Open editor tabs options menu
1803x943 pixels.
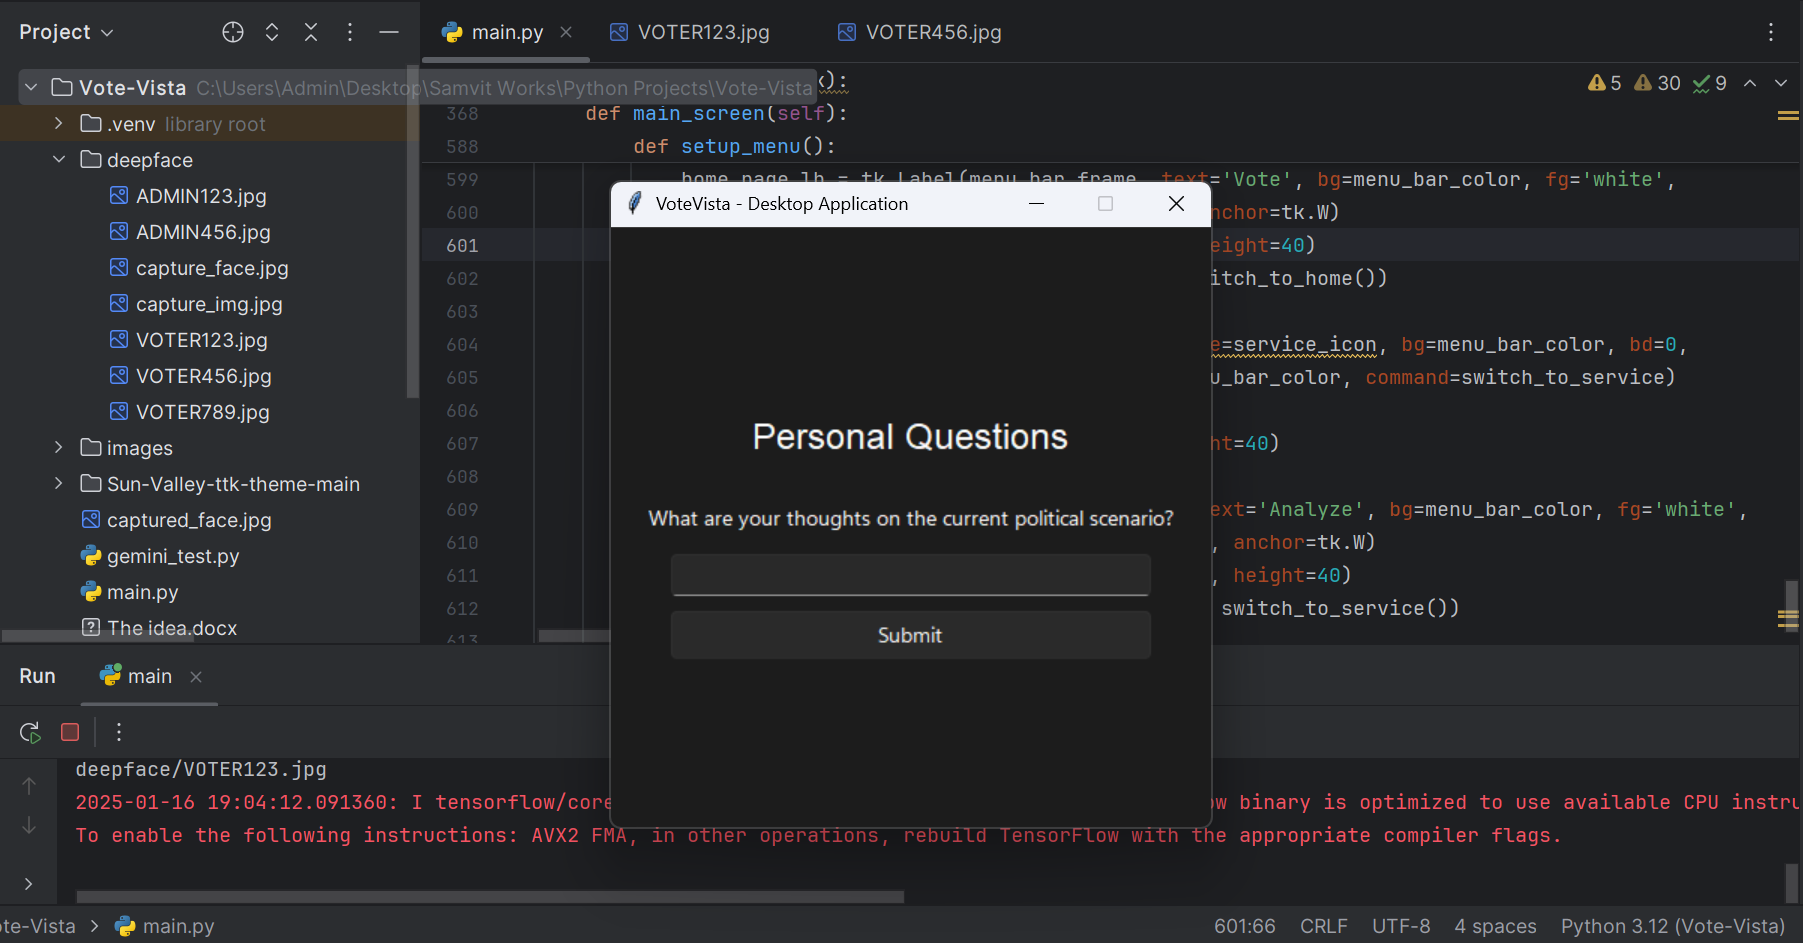(x=1770, y=32)
